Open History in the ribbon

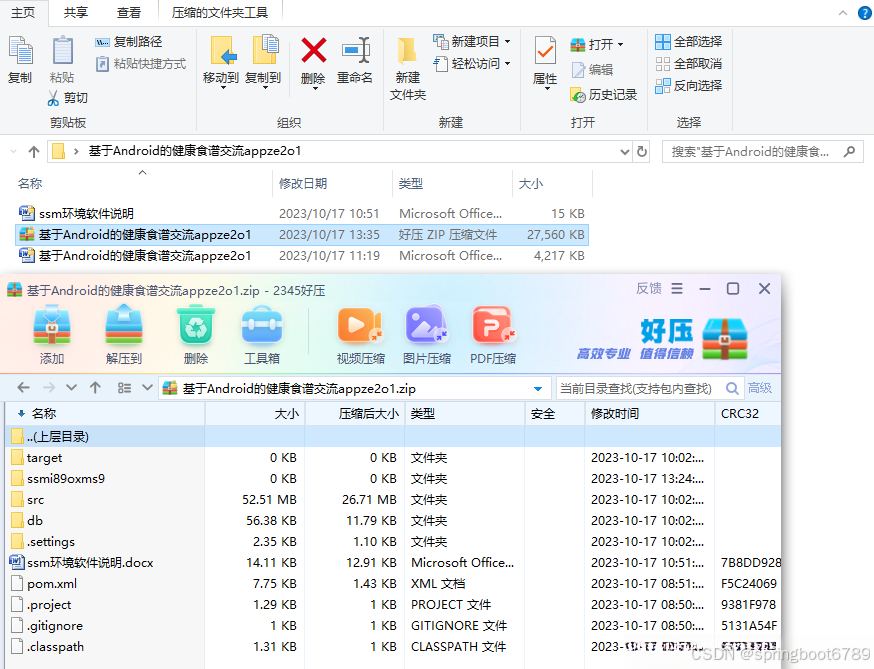604,95
